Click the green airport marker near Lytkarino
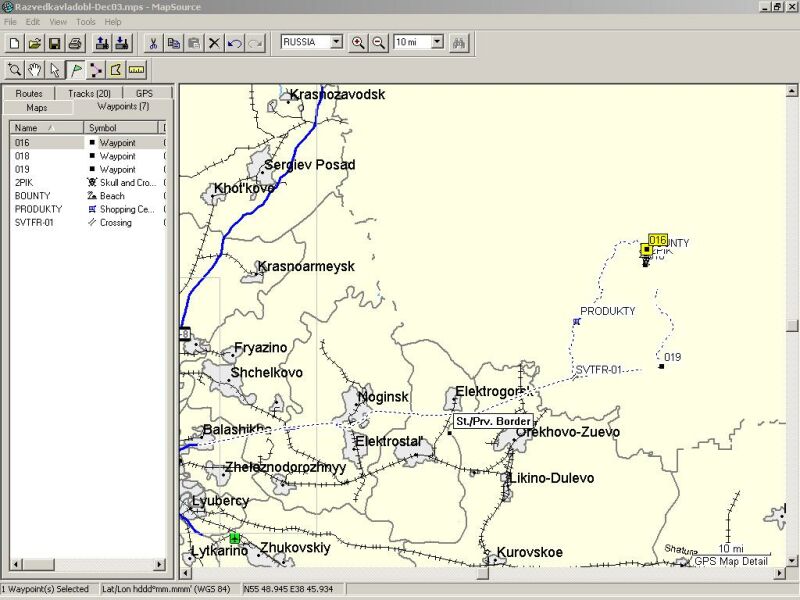The image size is (800, 600). [235, 538]
